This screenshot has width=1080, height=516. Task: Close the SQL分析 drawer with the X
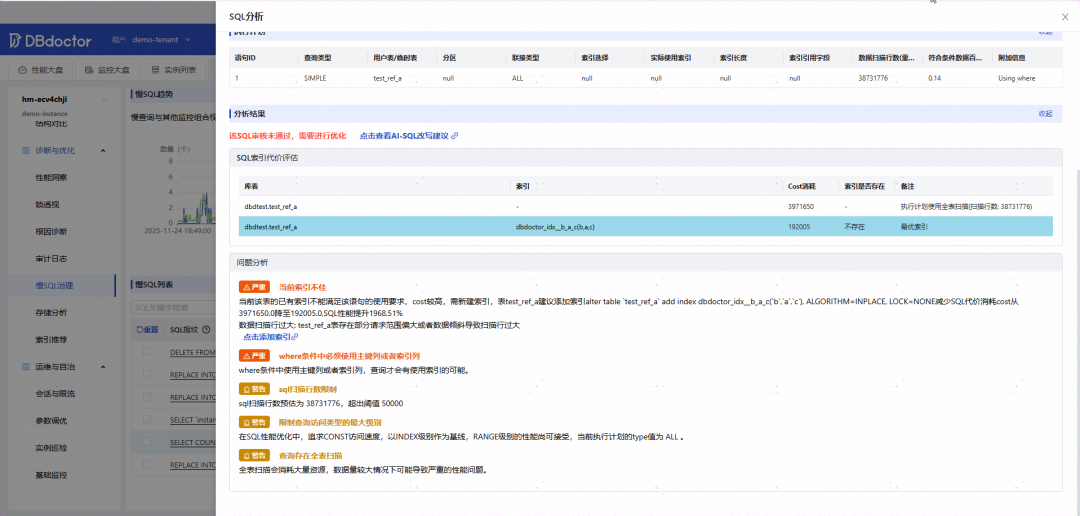[x=1066, y=17]
